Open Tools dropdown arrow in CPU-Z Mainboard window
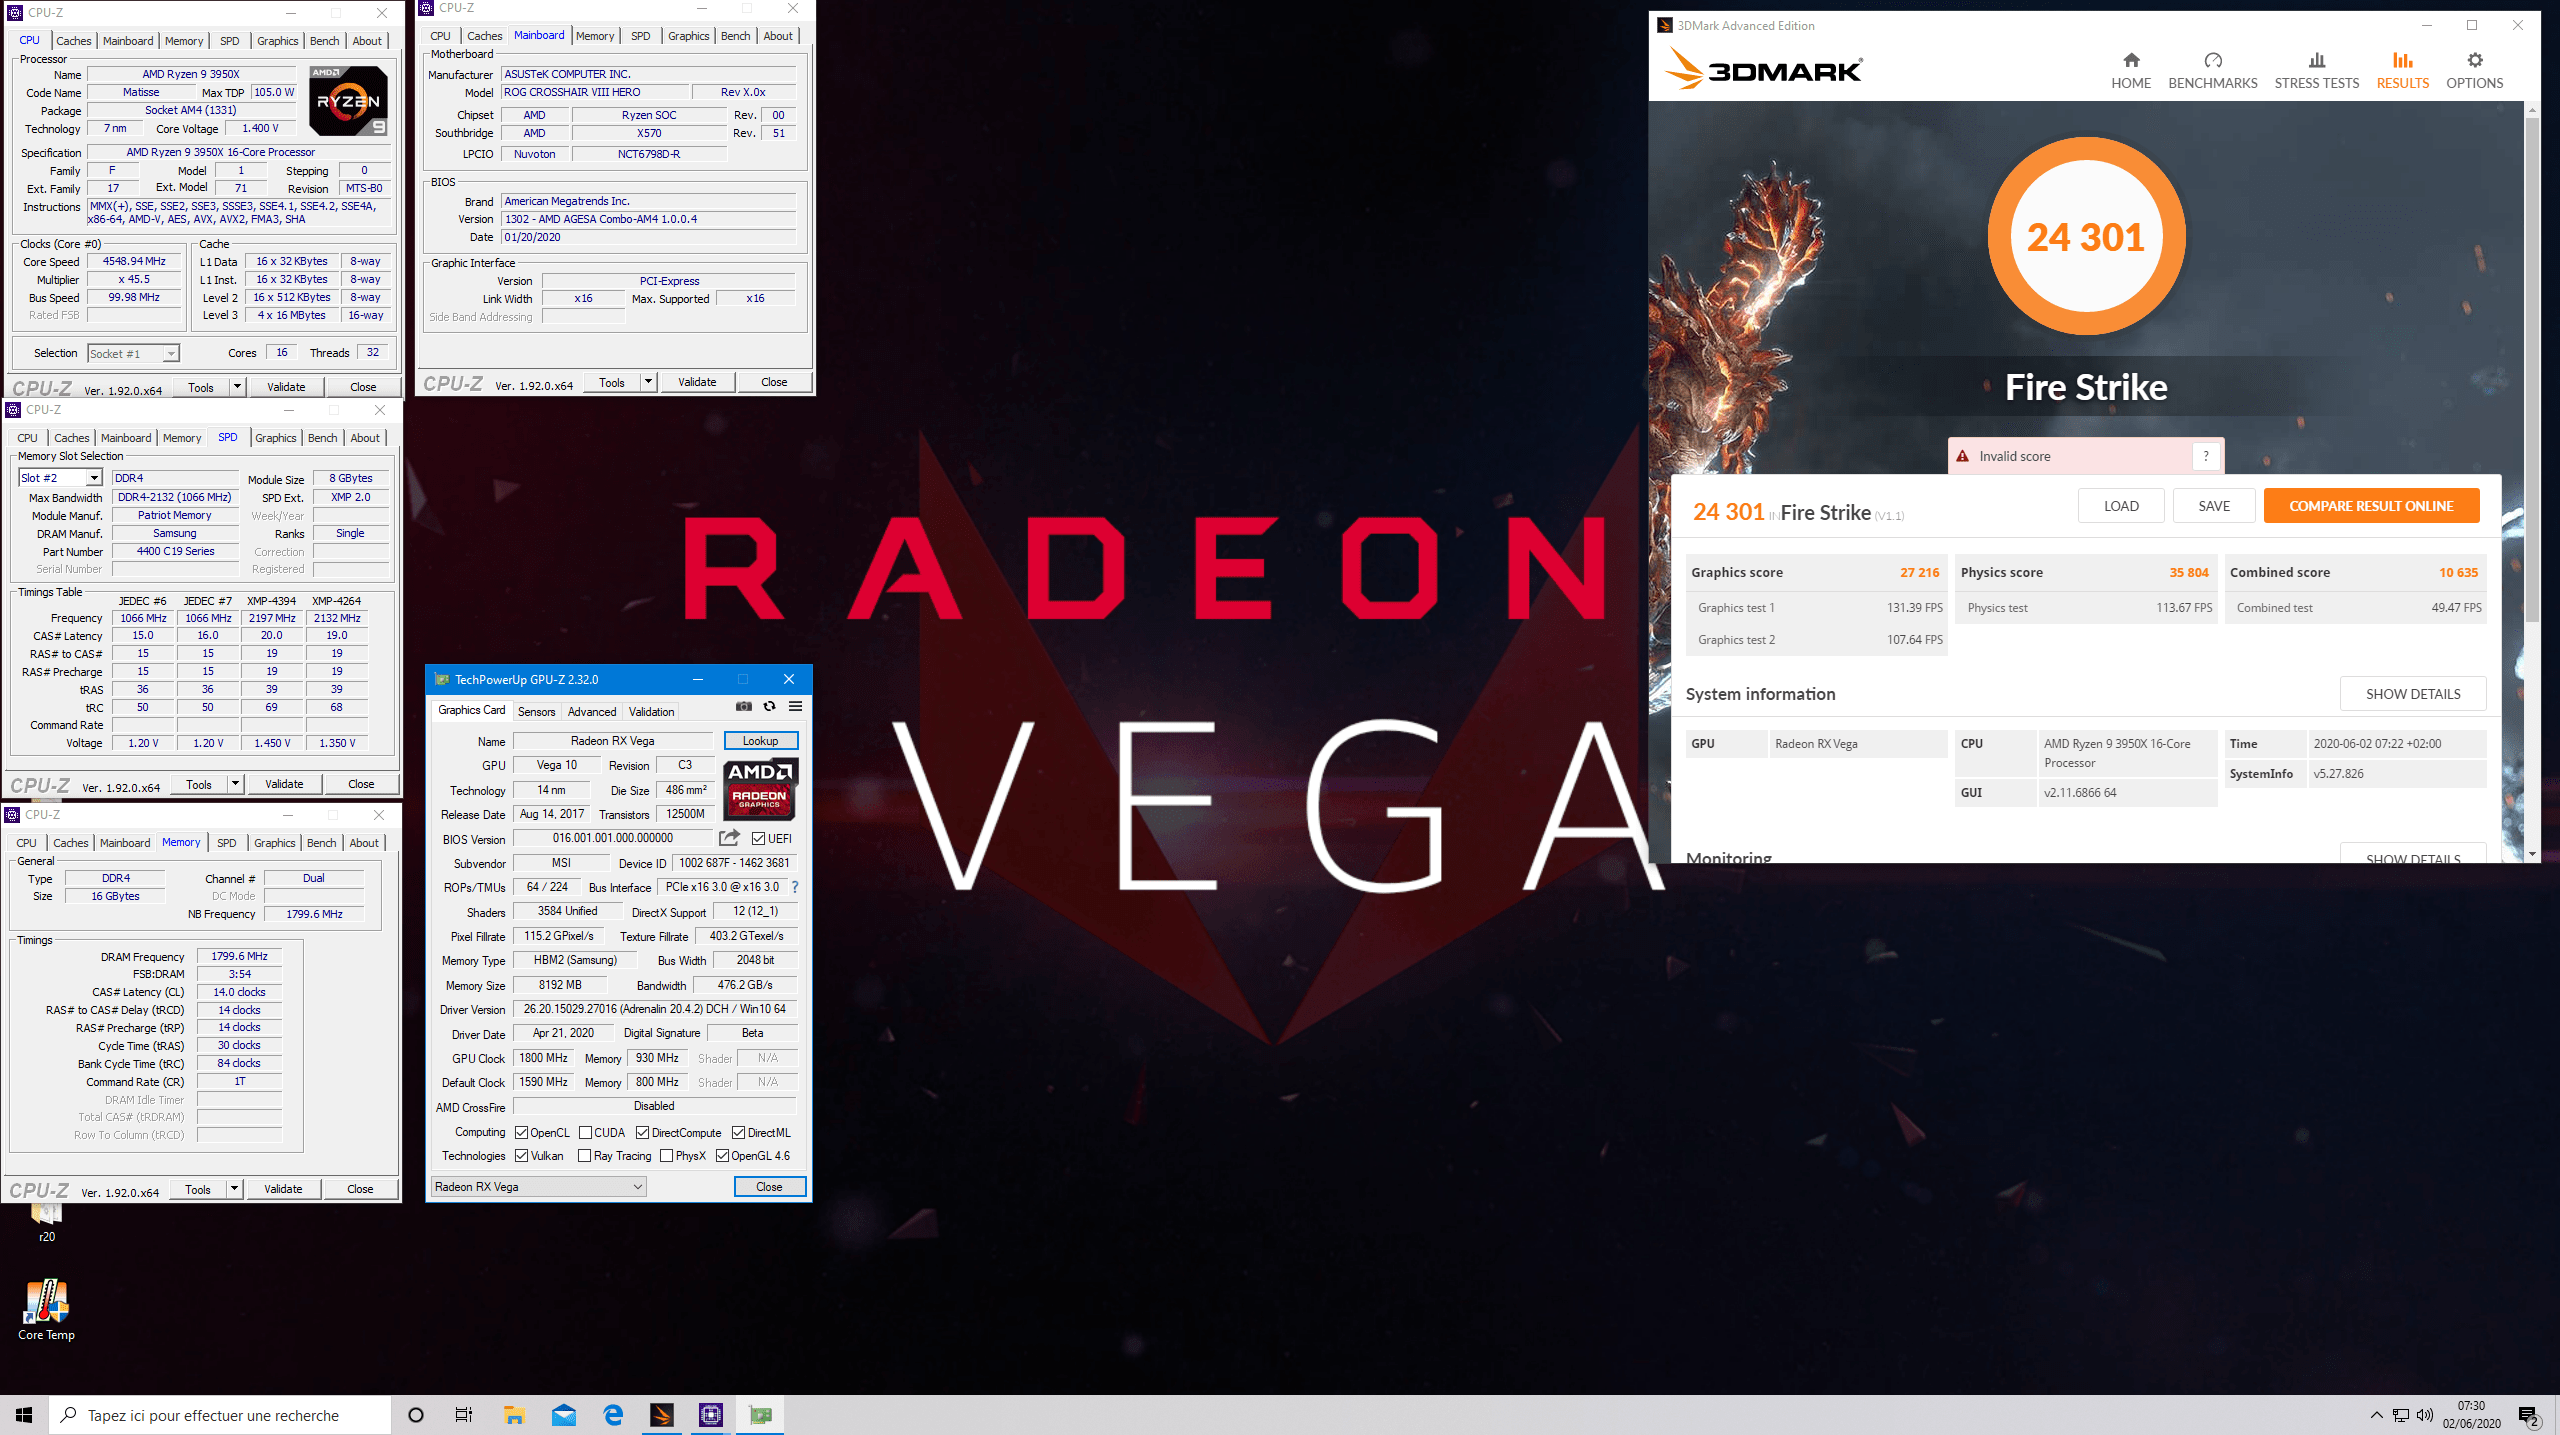 [648, 382]
